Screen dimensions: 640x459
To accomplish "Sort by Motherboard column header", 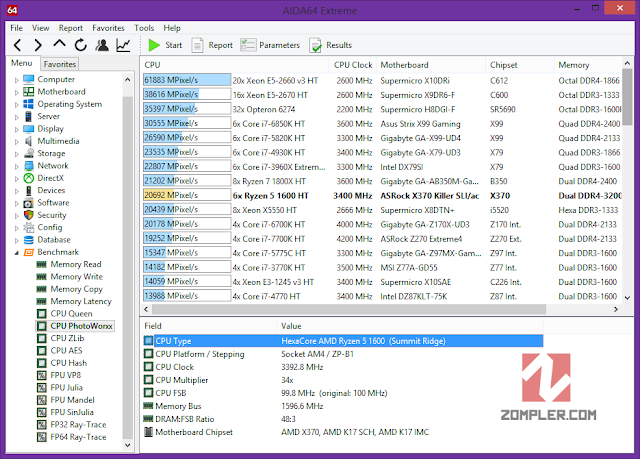I will point(431,65).
